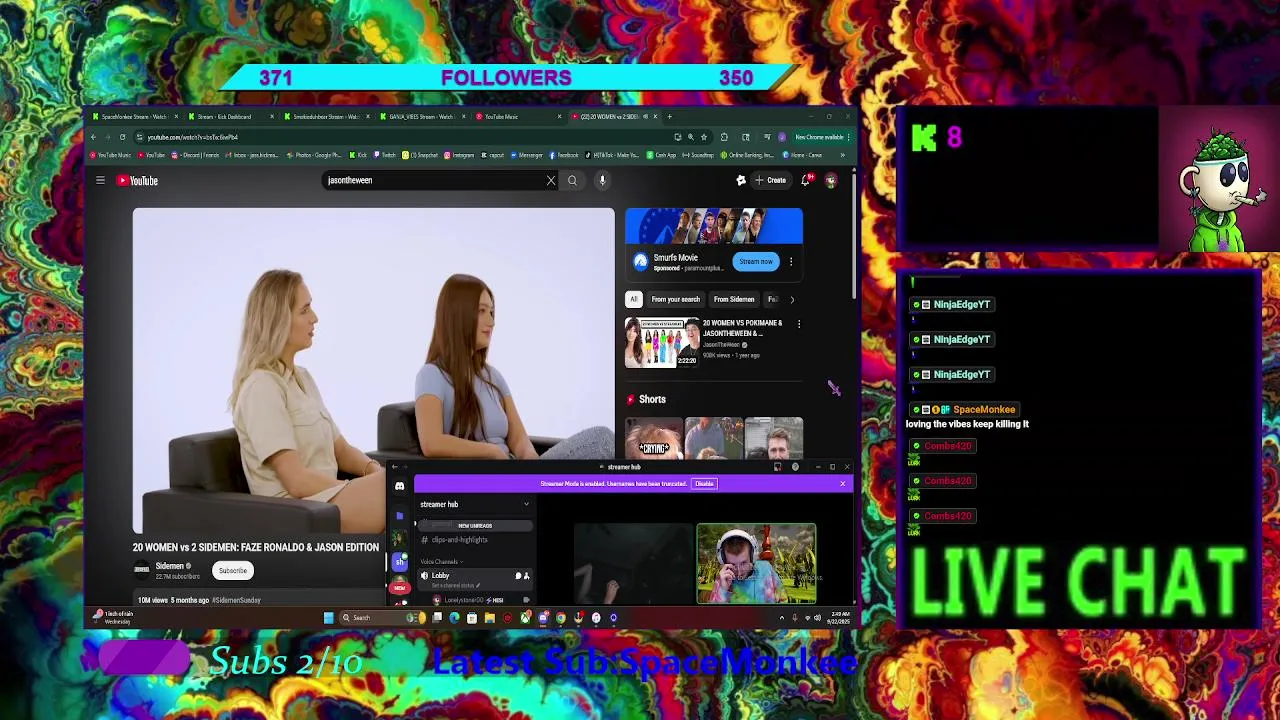1280x720 pixels.
Task: Open Discord home logo button
Action: (399, 486)
